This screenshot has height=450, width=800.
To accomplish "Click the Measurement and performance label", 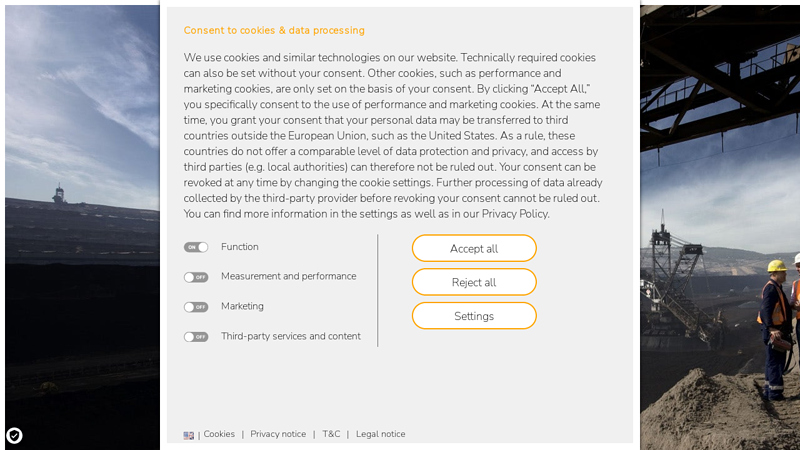I will [x=288, y=276].
